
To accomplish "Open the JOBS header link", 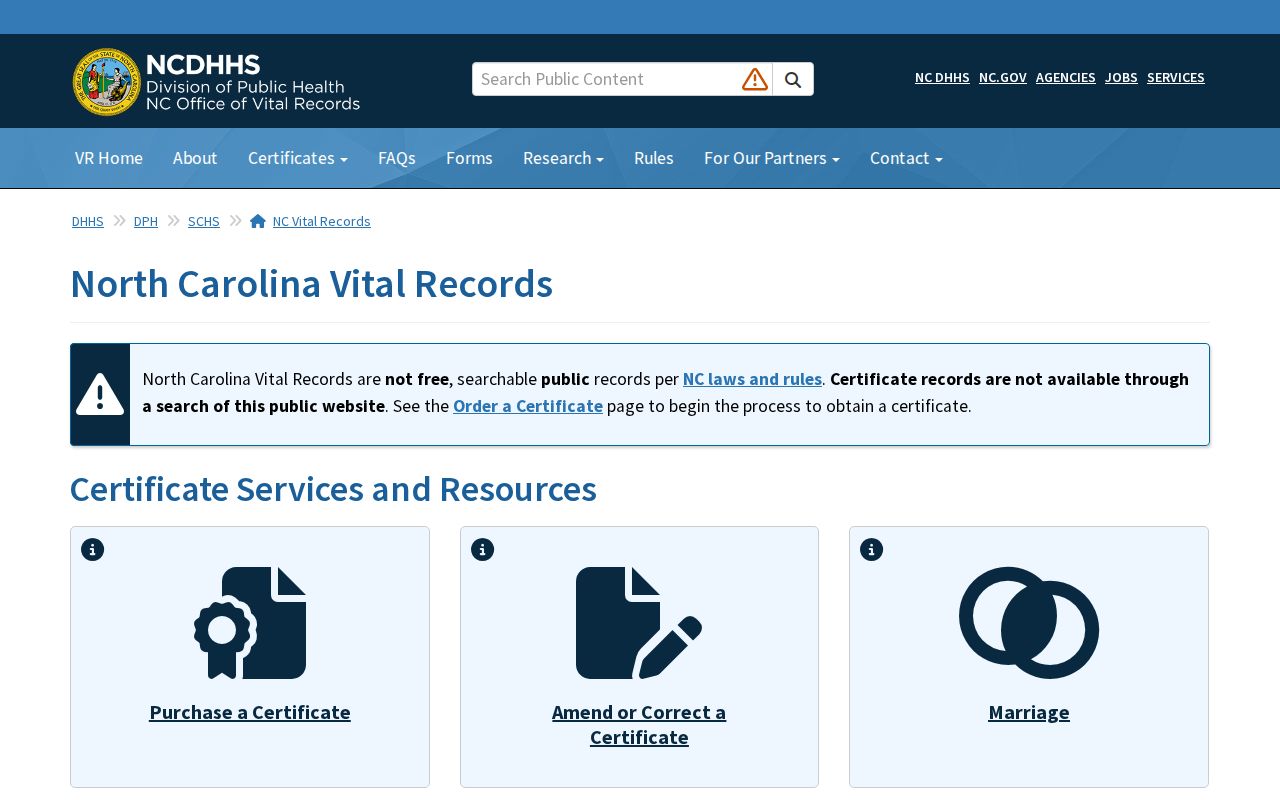I will 1121,78.
